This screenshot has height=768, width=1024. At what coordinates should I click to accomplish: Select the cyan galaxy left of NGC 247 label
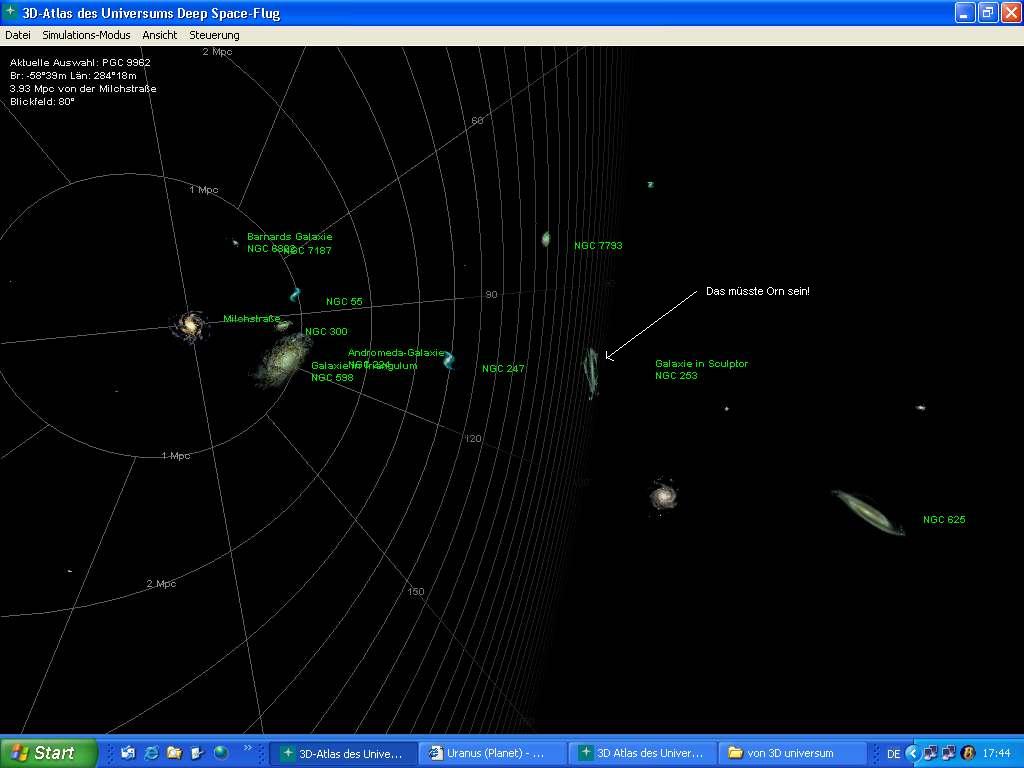449,361
